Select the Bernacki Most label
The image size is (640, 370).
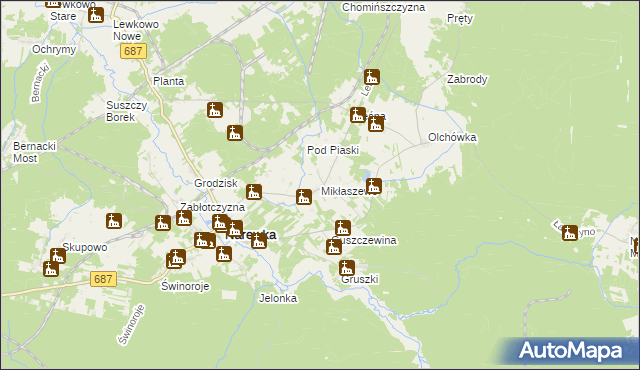click(34, 152)
